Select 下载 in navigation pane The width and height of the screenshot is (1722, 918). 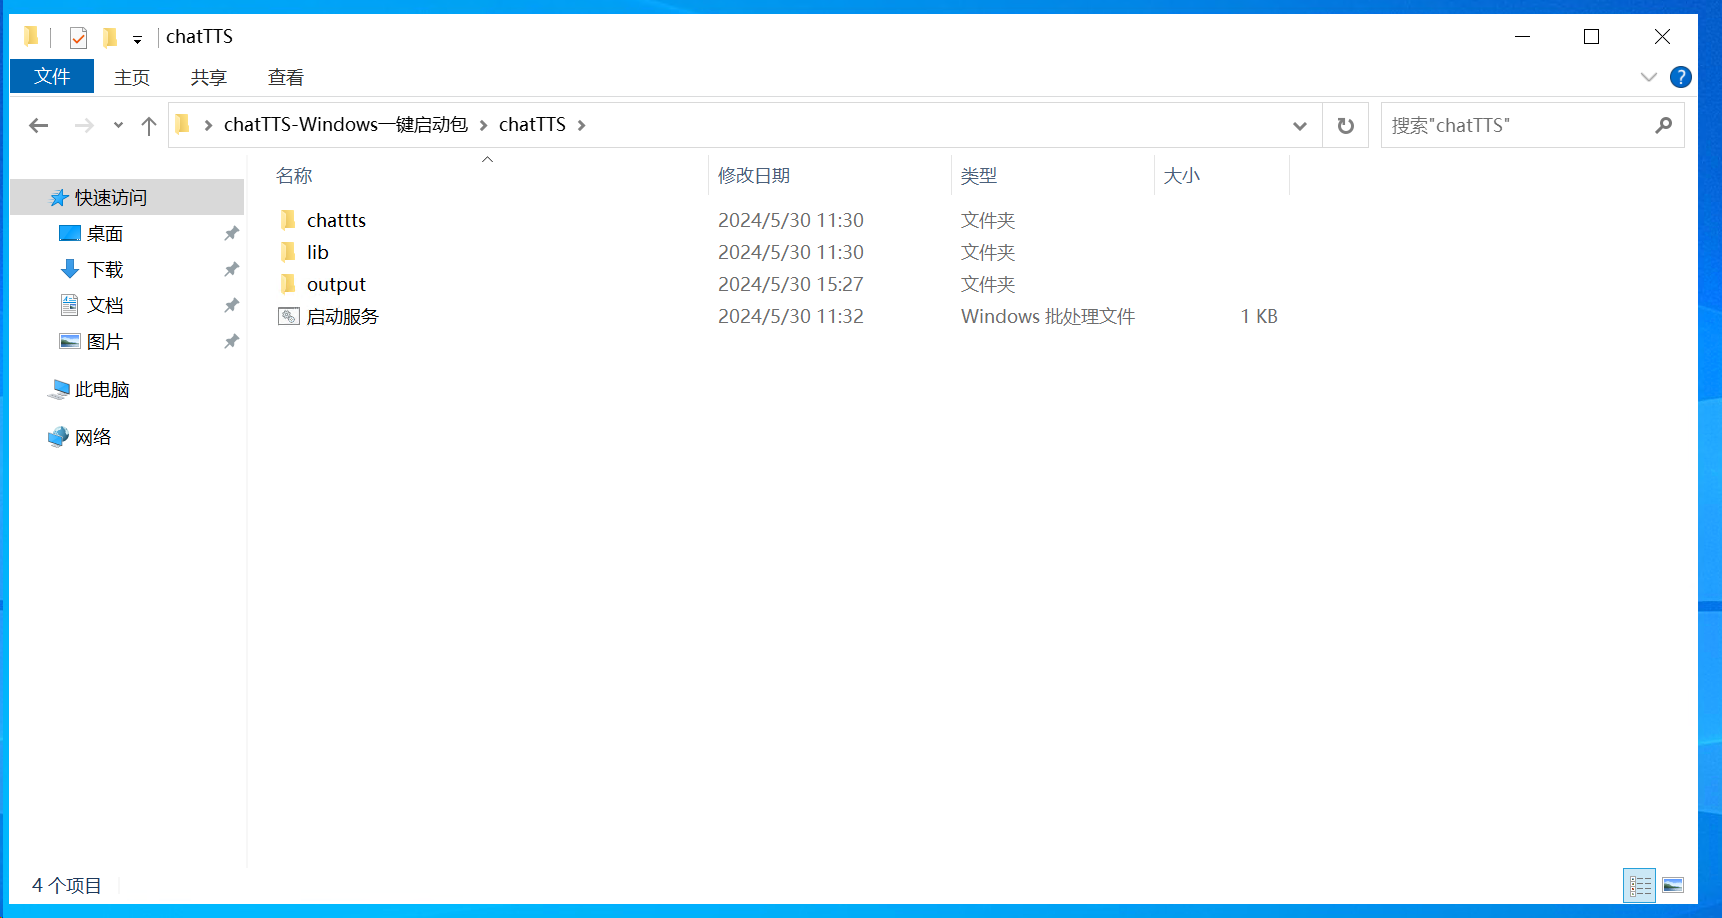tap(105, 269)
